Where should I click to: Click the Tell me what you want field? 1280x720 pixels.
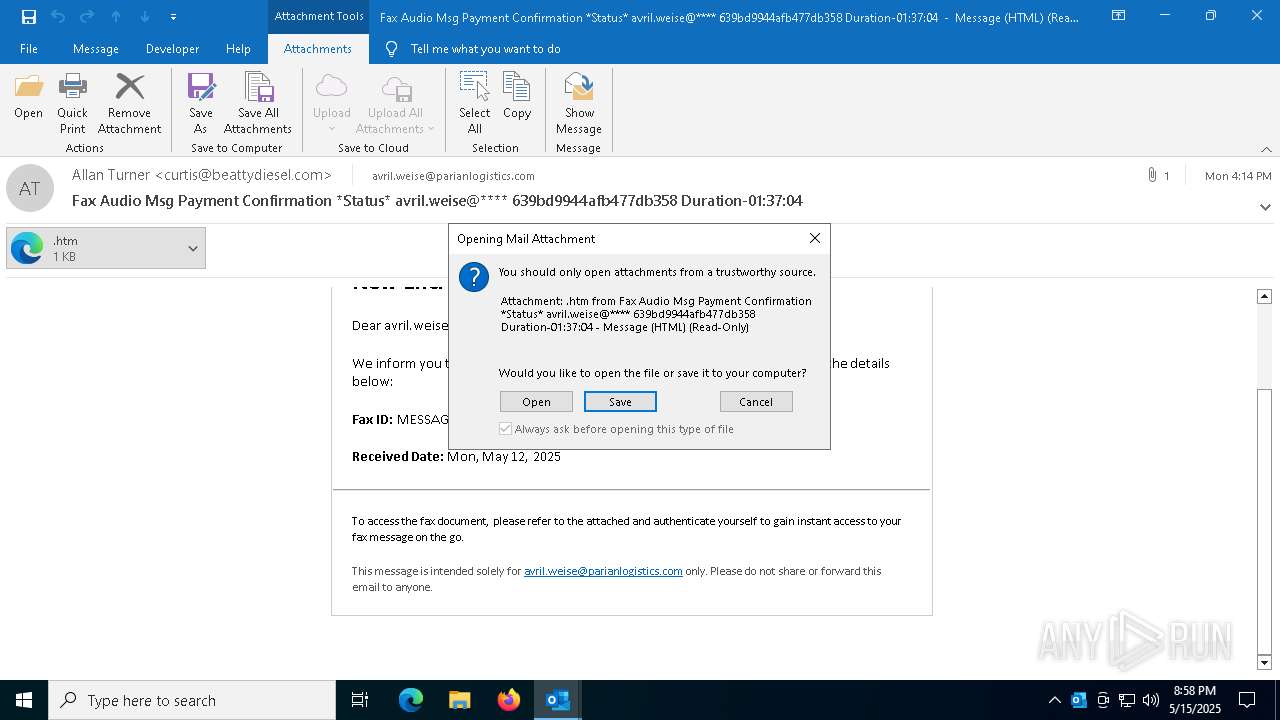click(485, 49)
